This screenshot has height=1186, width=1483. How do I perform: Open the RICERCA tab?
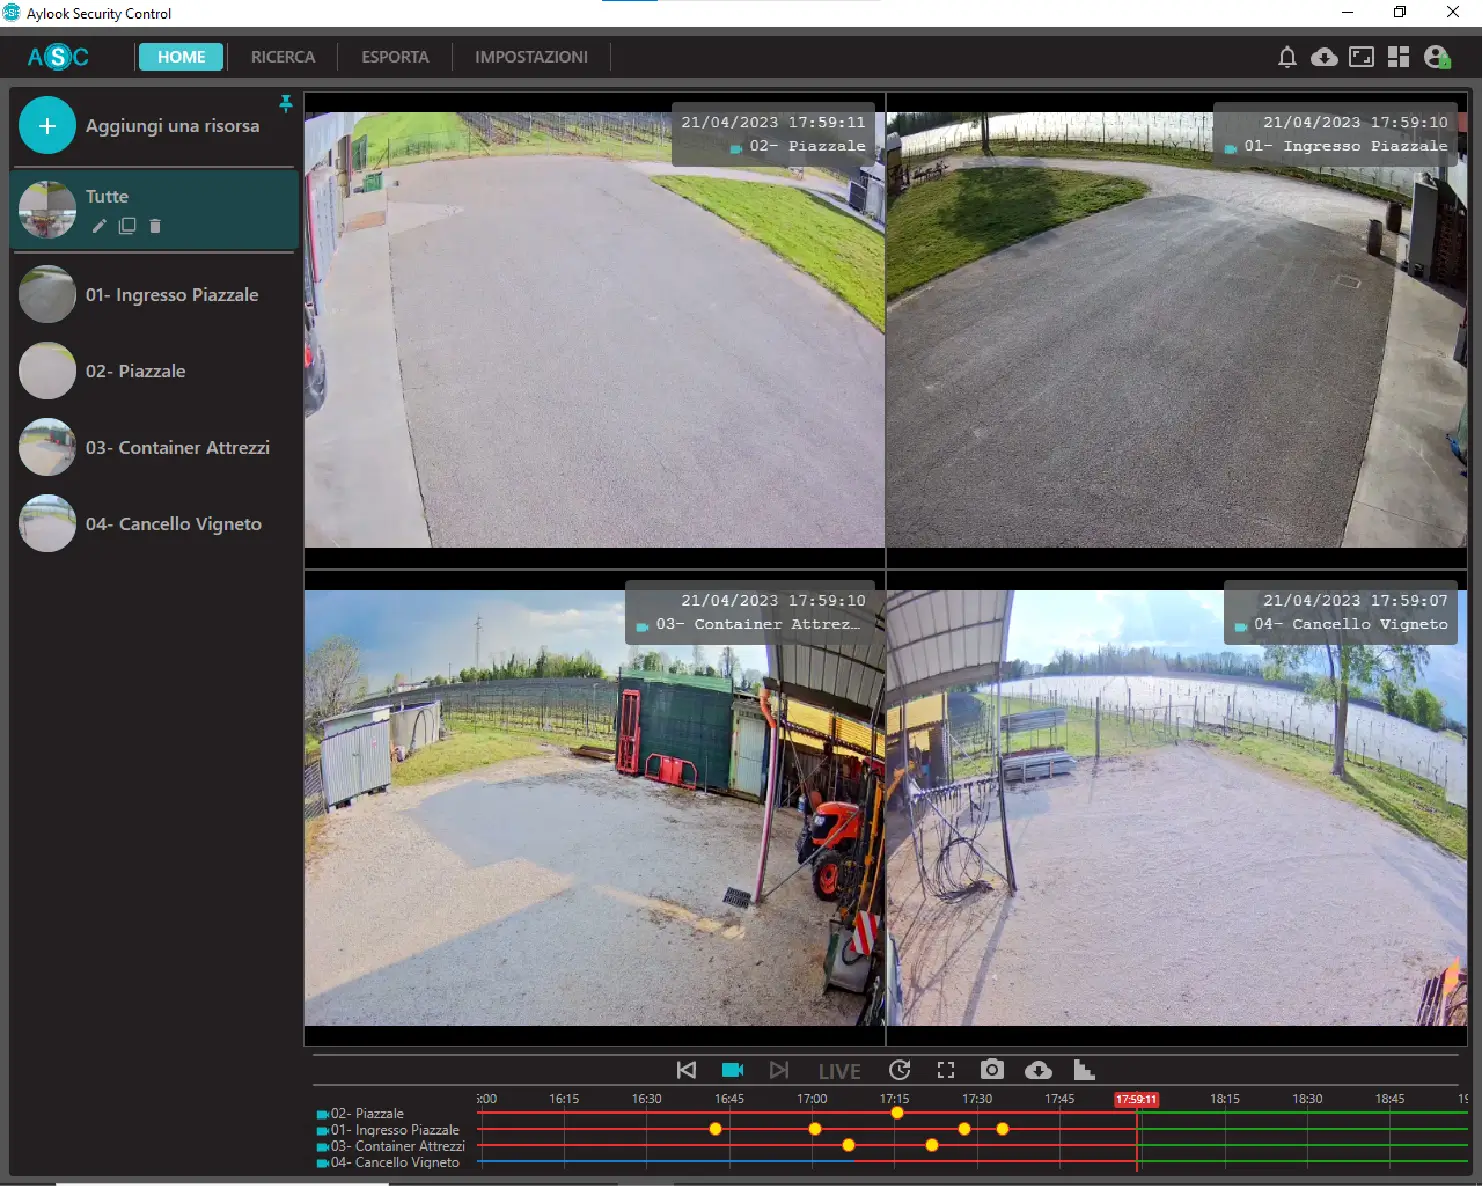pyautogui.click(x=283, y=57)
